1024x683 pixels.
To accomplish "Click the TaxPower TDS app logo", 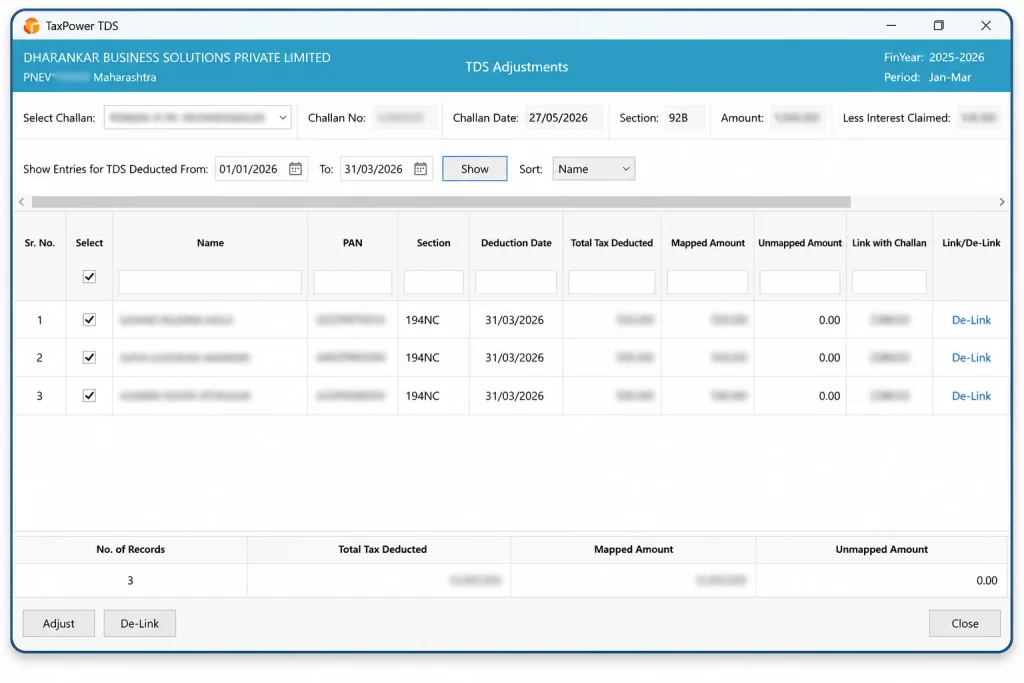I will pos(31,26).
